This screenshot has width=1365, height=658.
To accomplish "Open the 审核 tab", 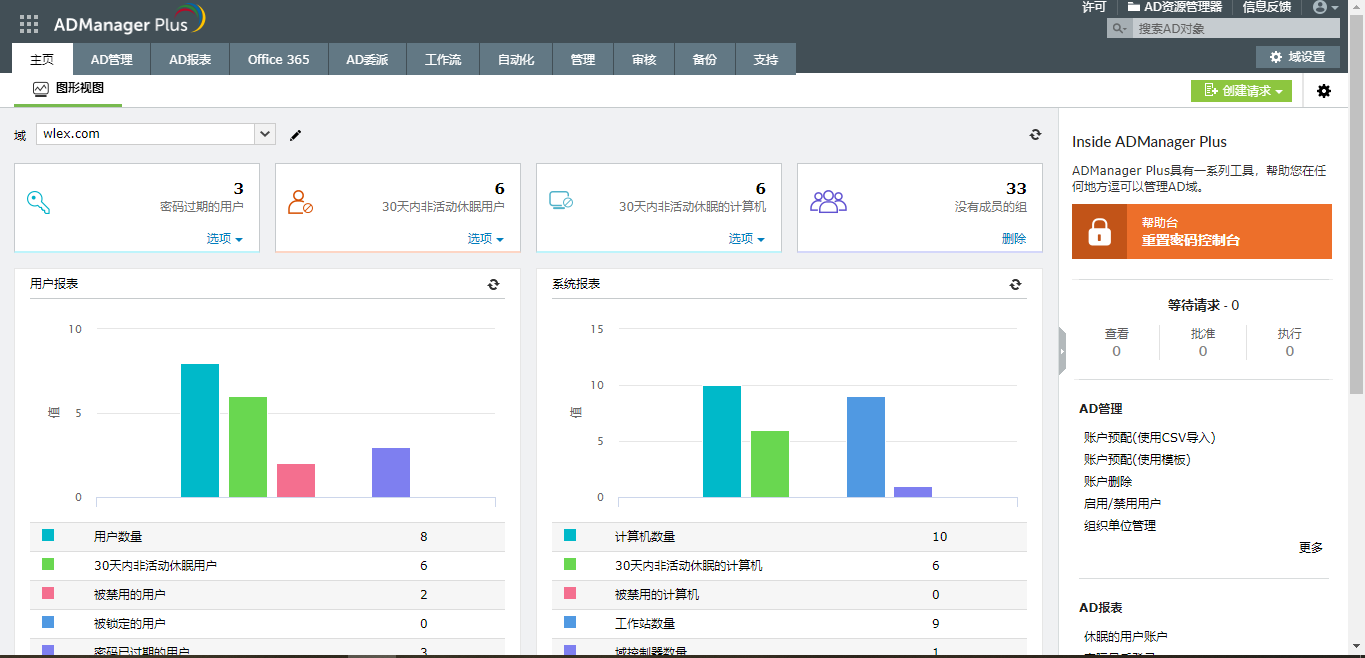I will pos(644,59).
